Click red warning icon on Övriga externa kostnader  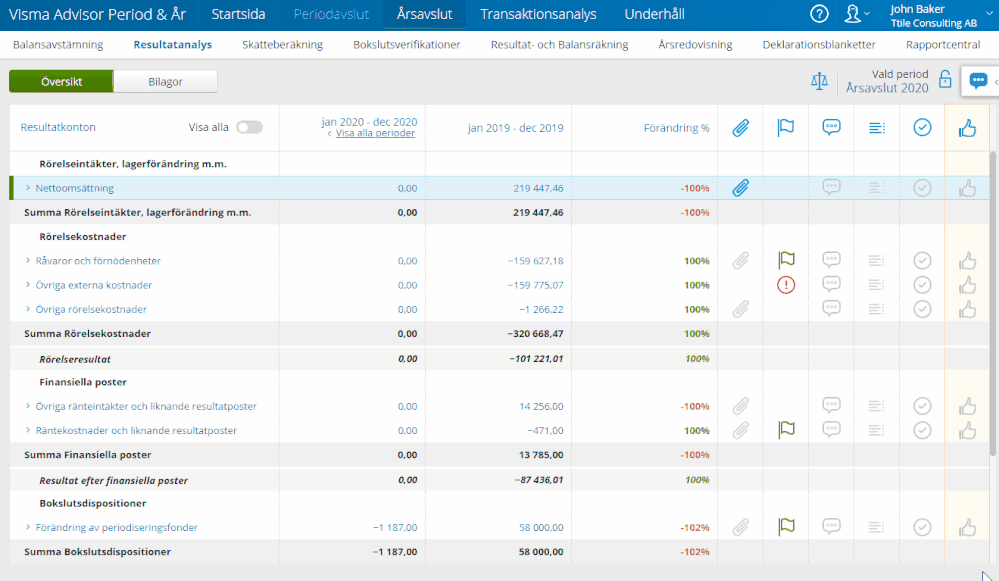pos(786,285)
